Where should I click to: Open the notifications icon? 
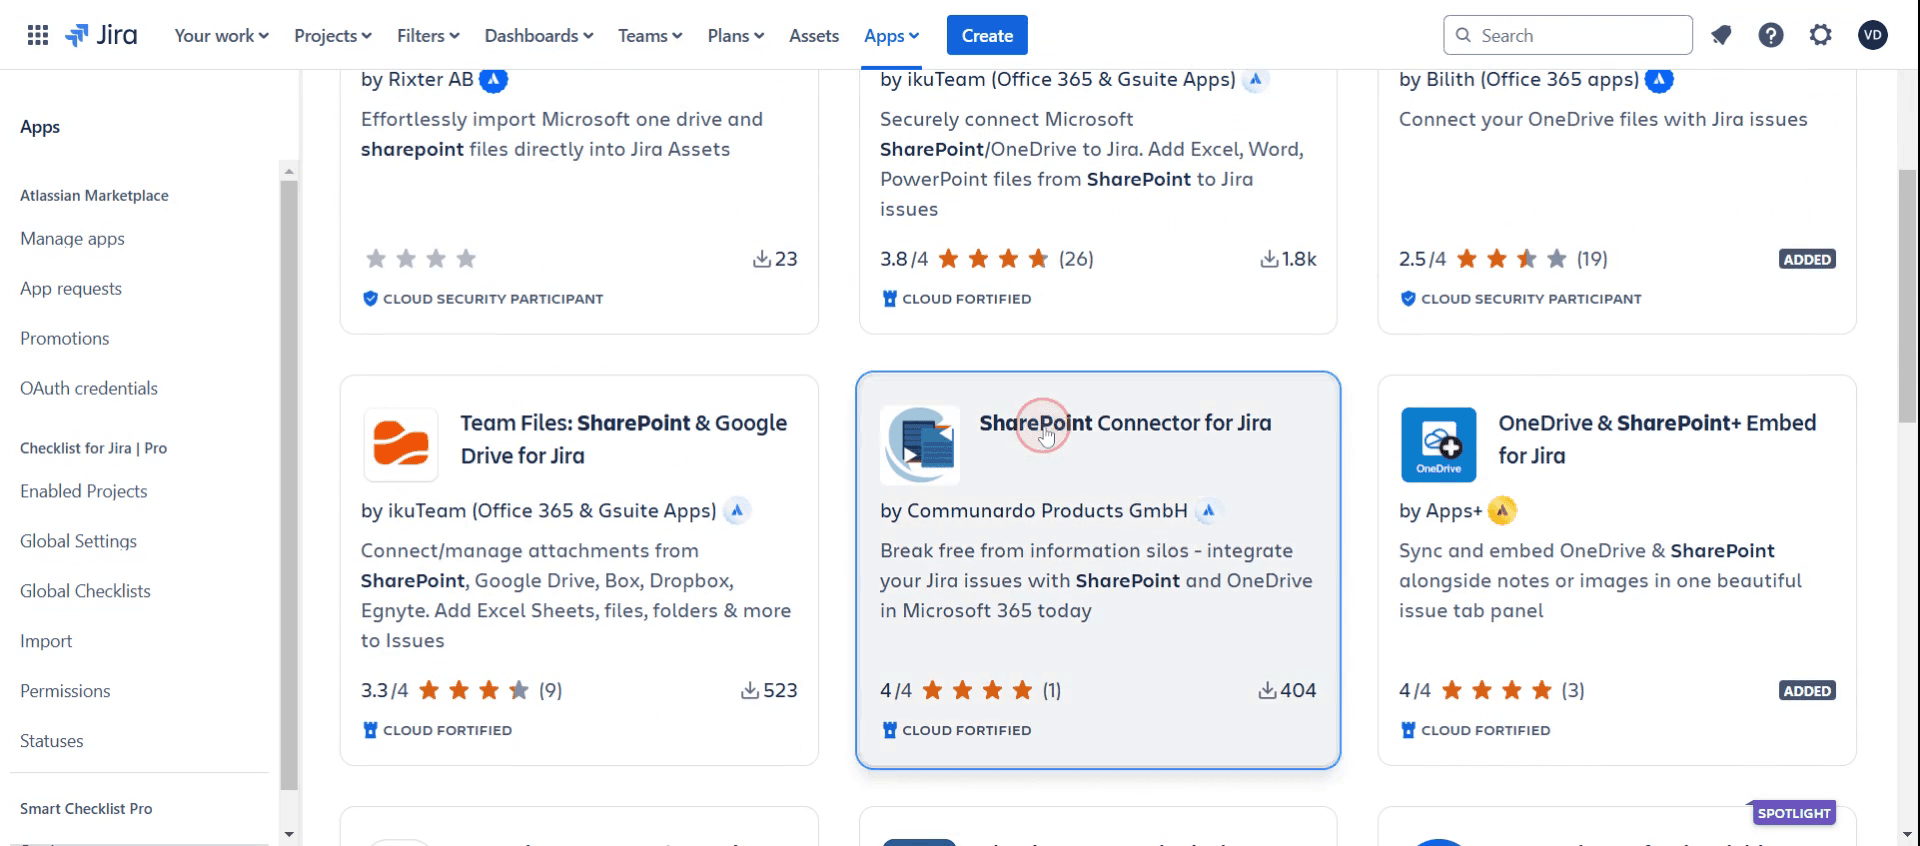coord(1721,35)
